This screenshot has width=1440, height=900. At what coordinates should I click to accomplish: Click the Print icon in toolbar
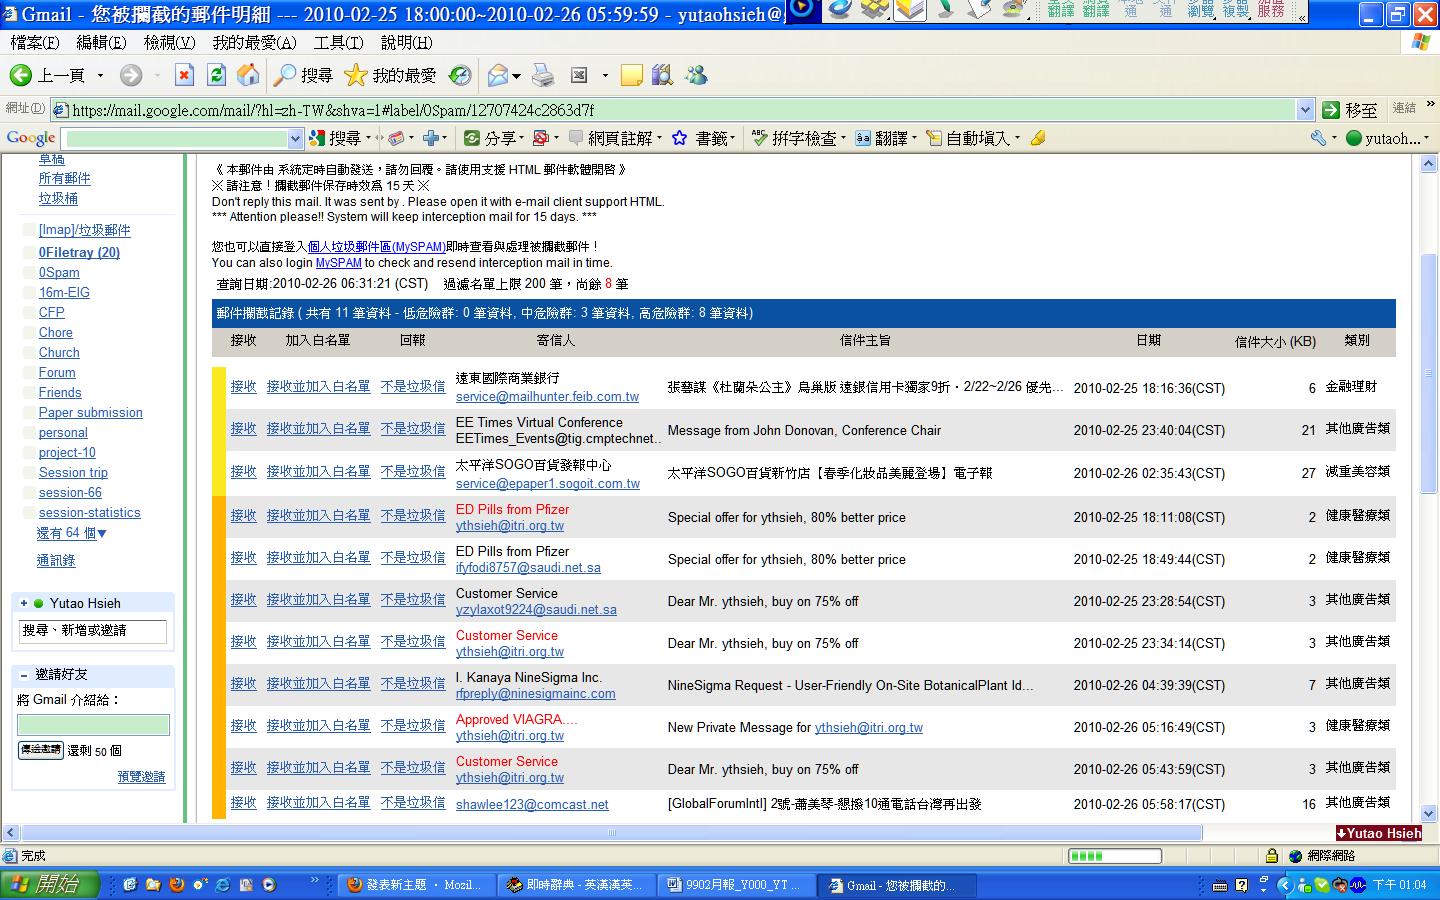coord(543,75)
